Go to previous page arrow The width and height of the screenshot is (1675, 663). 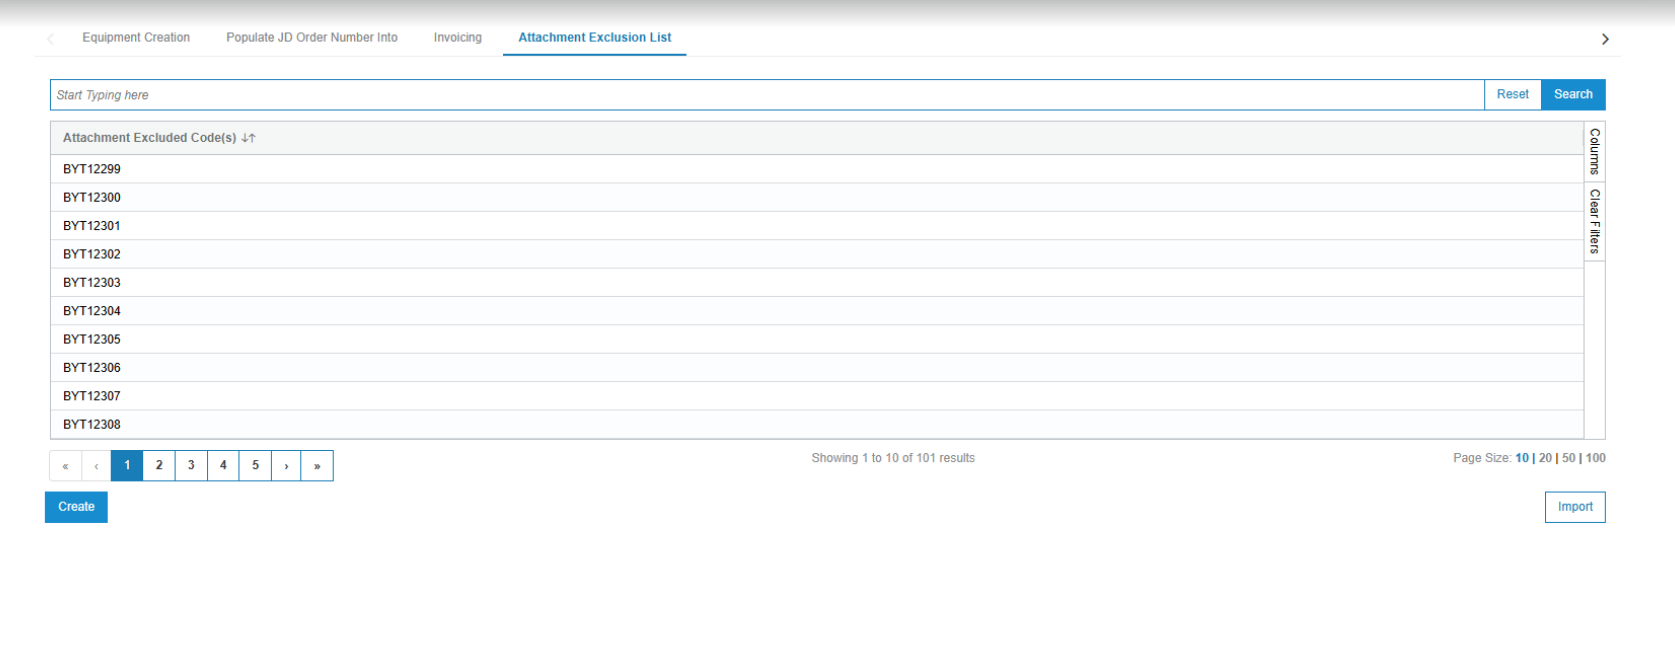point(96,466)
